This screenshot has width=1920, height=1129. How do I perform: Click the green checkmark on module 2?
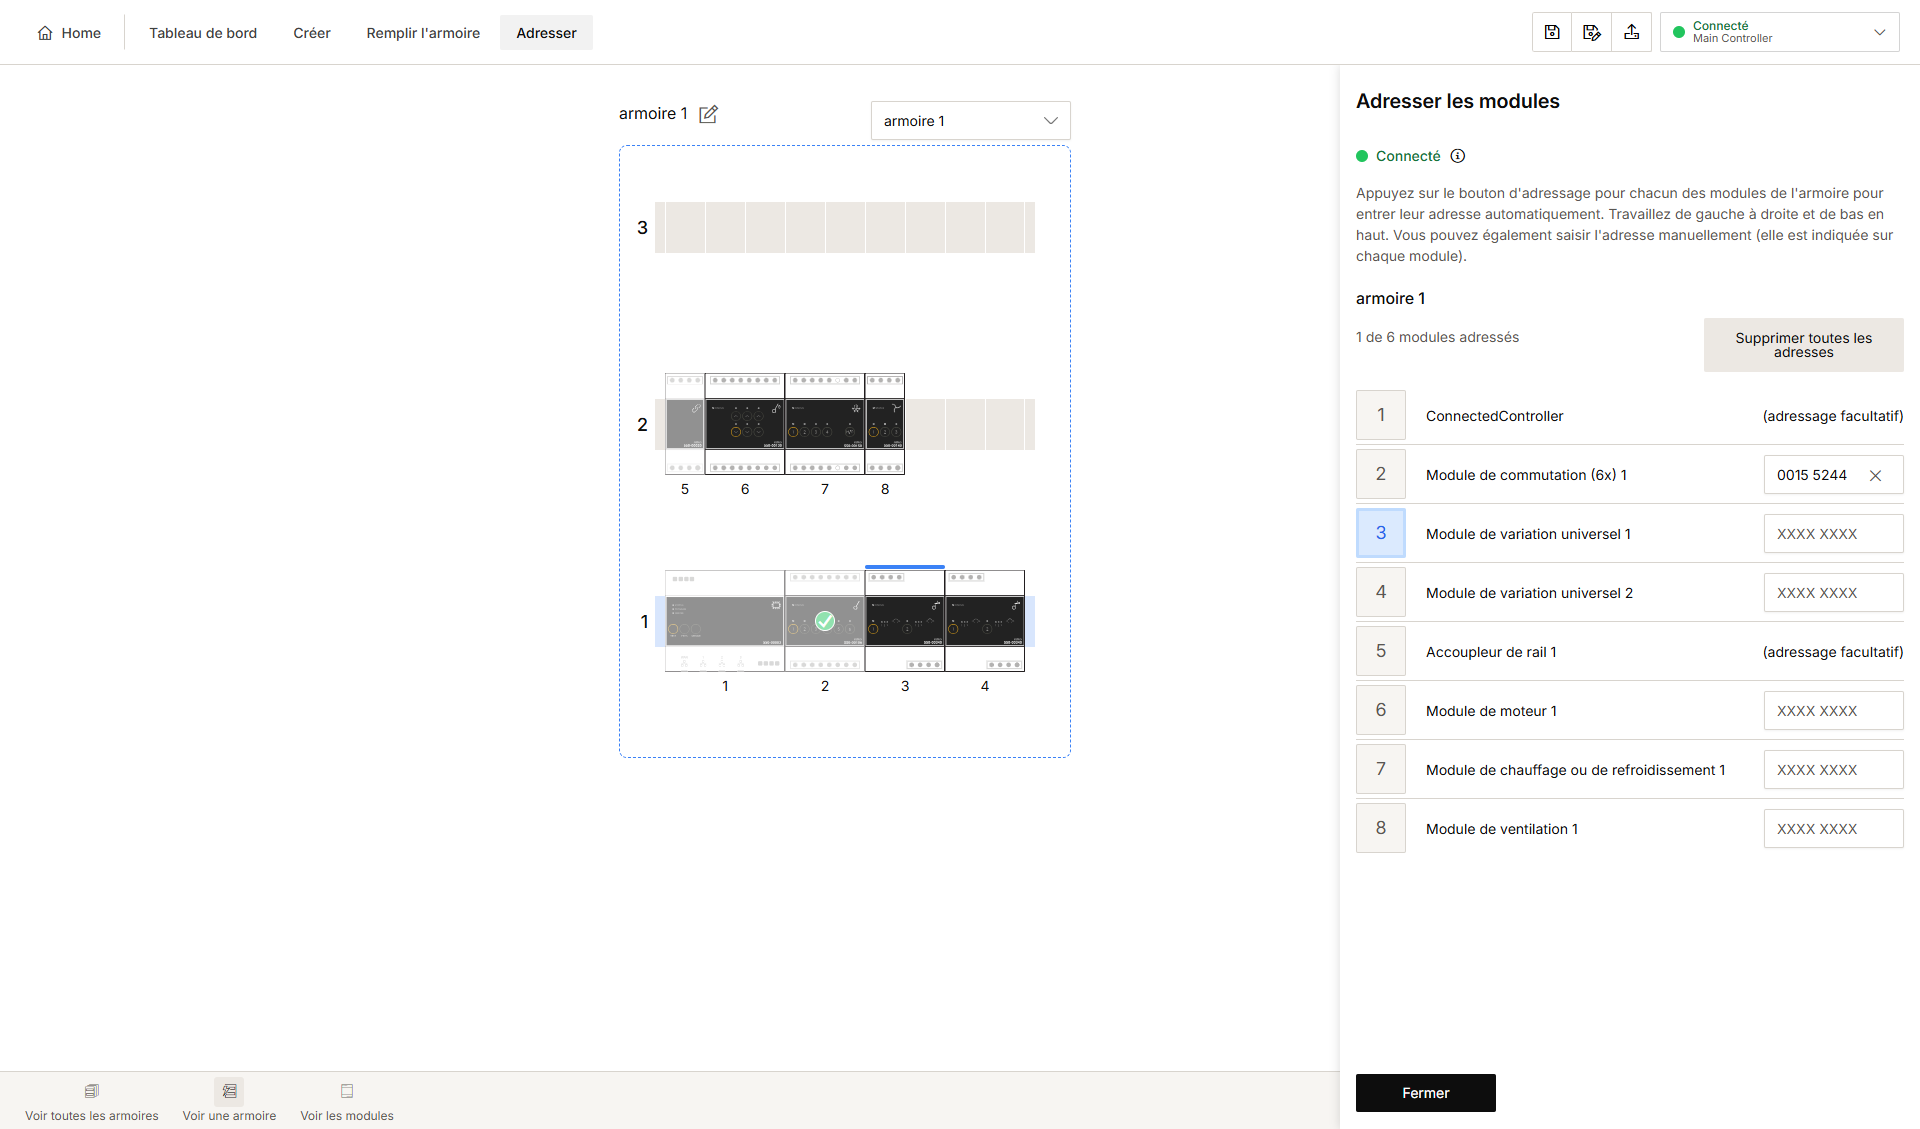click(825, 621)
